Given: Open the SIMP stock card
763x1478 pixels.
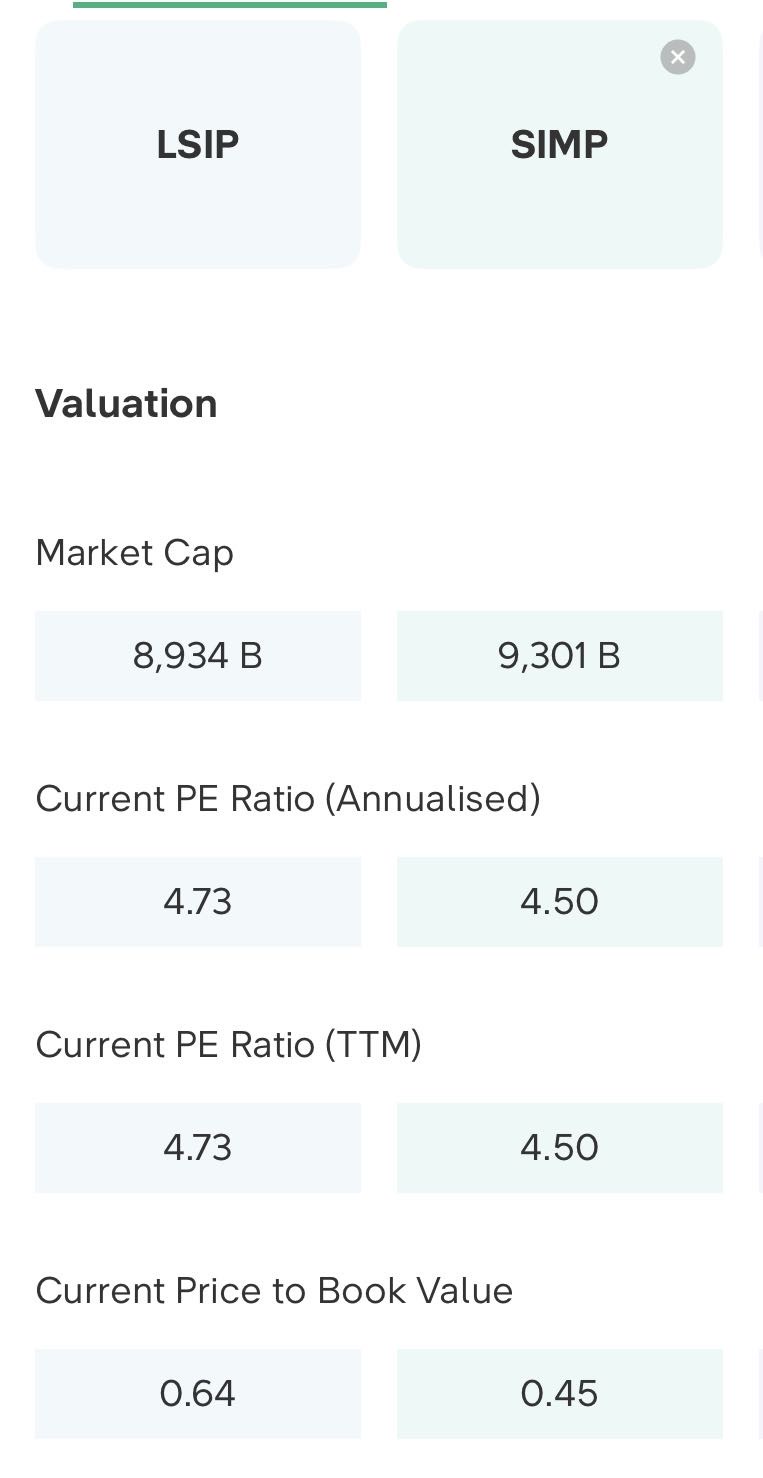Looking at the screenshot, I should click(x=559, y=144).
